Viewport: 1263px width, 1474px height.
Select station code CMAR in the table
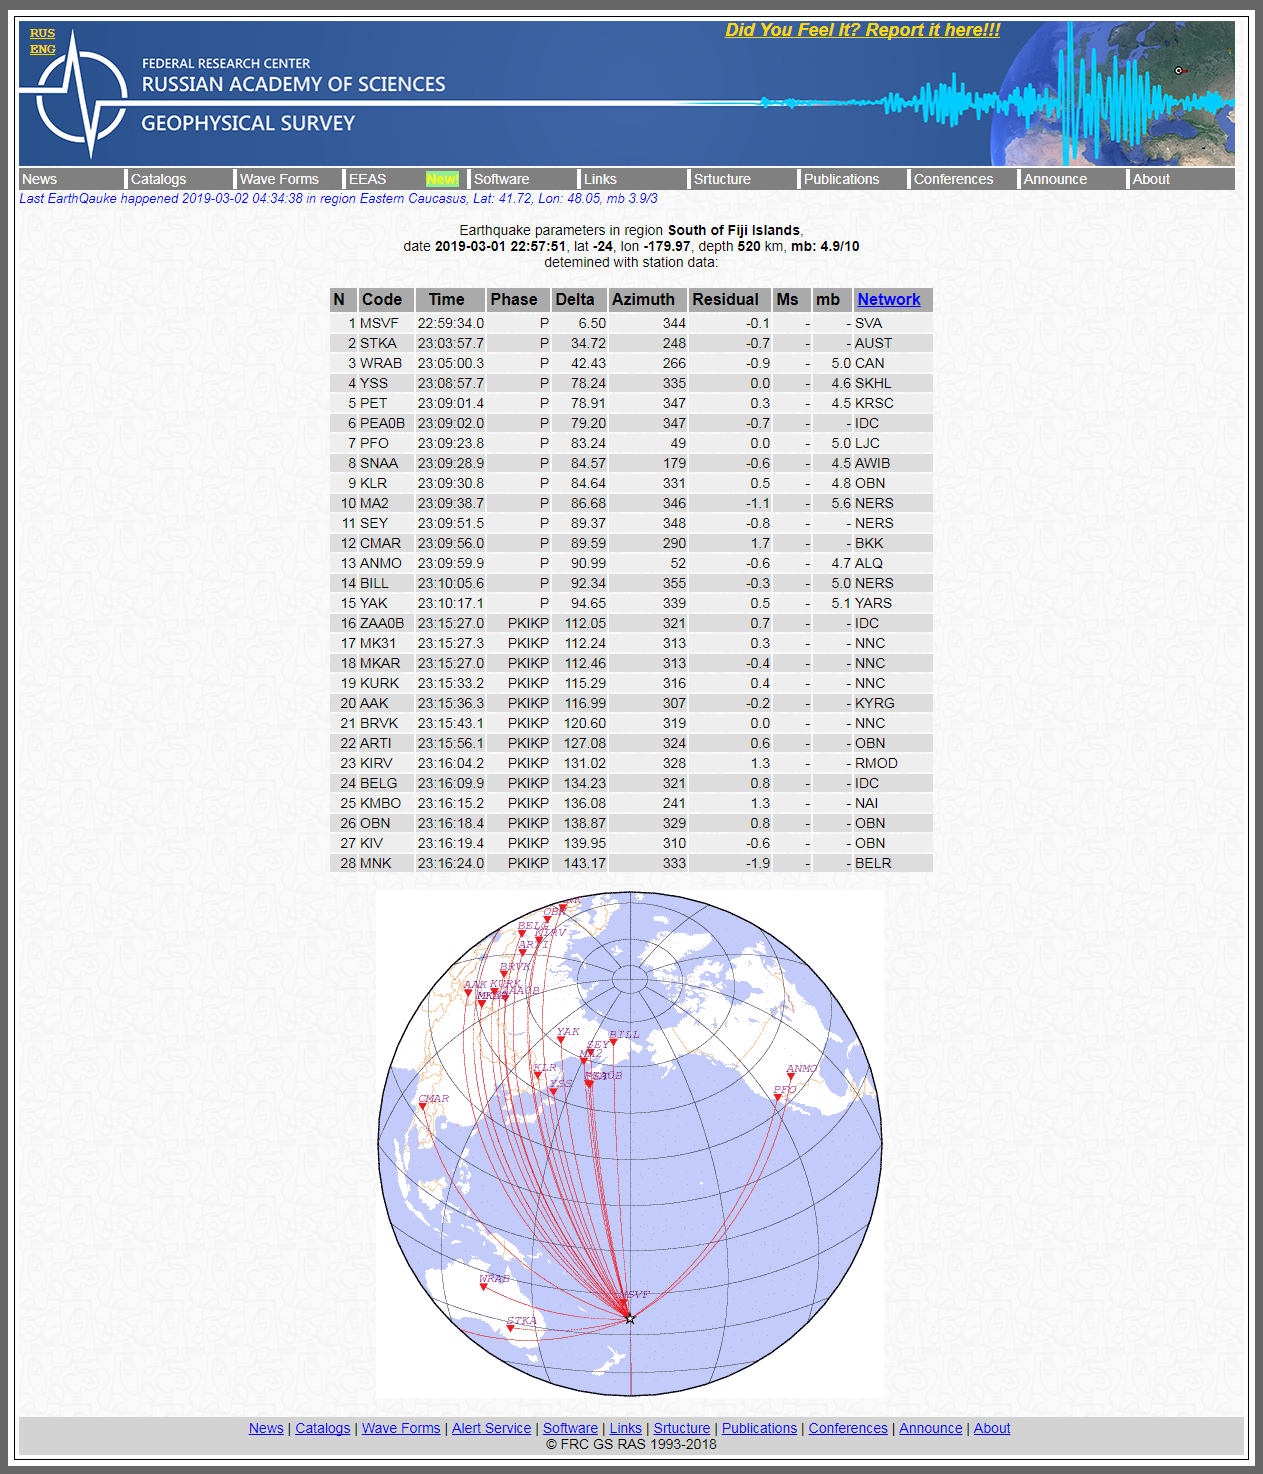[x=380, y=543]
